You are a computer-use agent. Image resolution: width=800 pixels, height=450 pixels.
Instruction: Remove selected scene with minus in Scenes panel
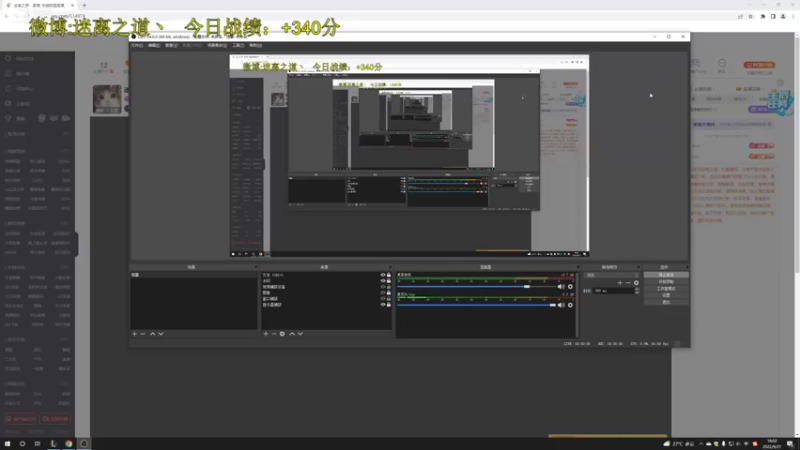[143, 334]
